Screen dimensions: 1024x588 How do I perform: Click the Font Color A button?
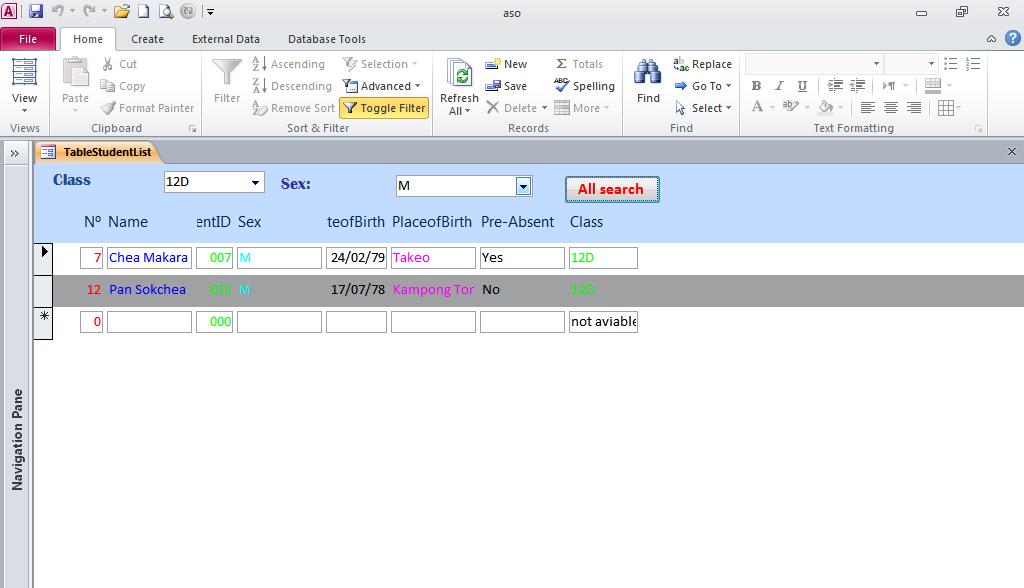(x=757, y=107)
